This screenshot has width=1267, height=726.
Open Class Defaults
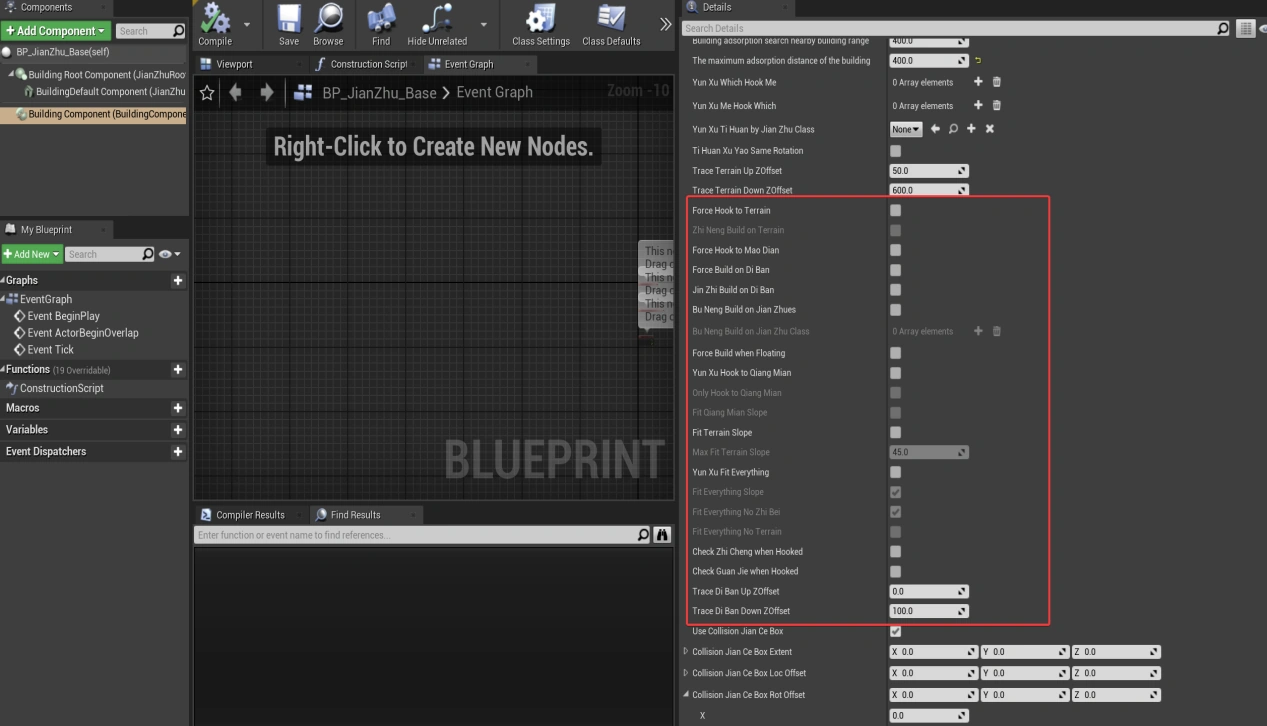[x=611, y=24]
